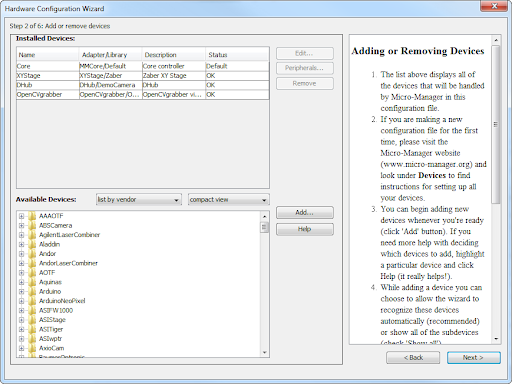The height and width of the screenshot is (384, 512).
Task: Expand the AAAOTF tree node
Action: point(21,216)
